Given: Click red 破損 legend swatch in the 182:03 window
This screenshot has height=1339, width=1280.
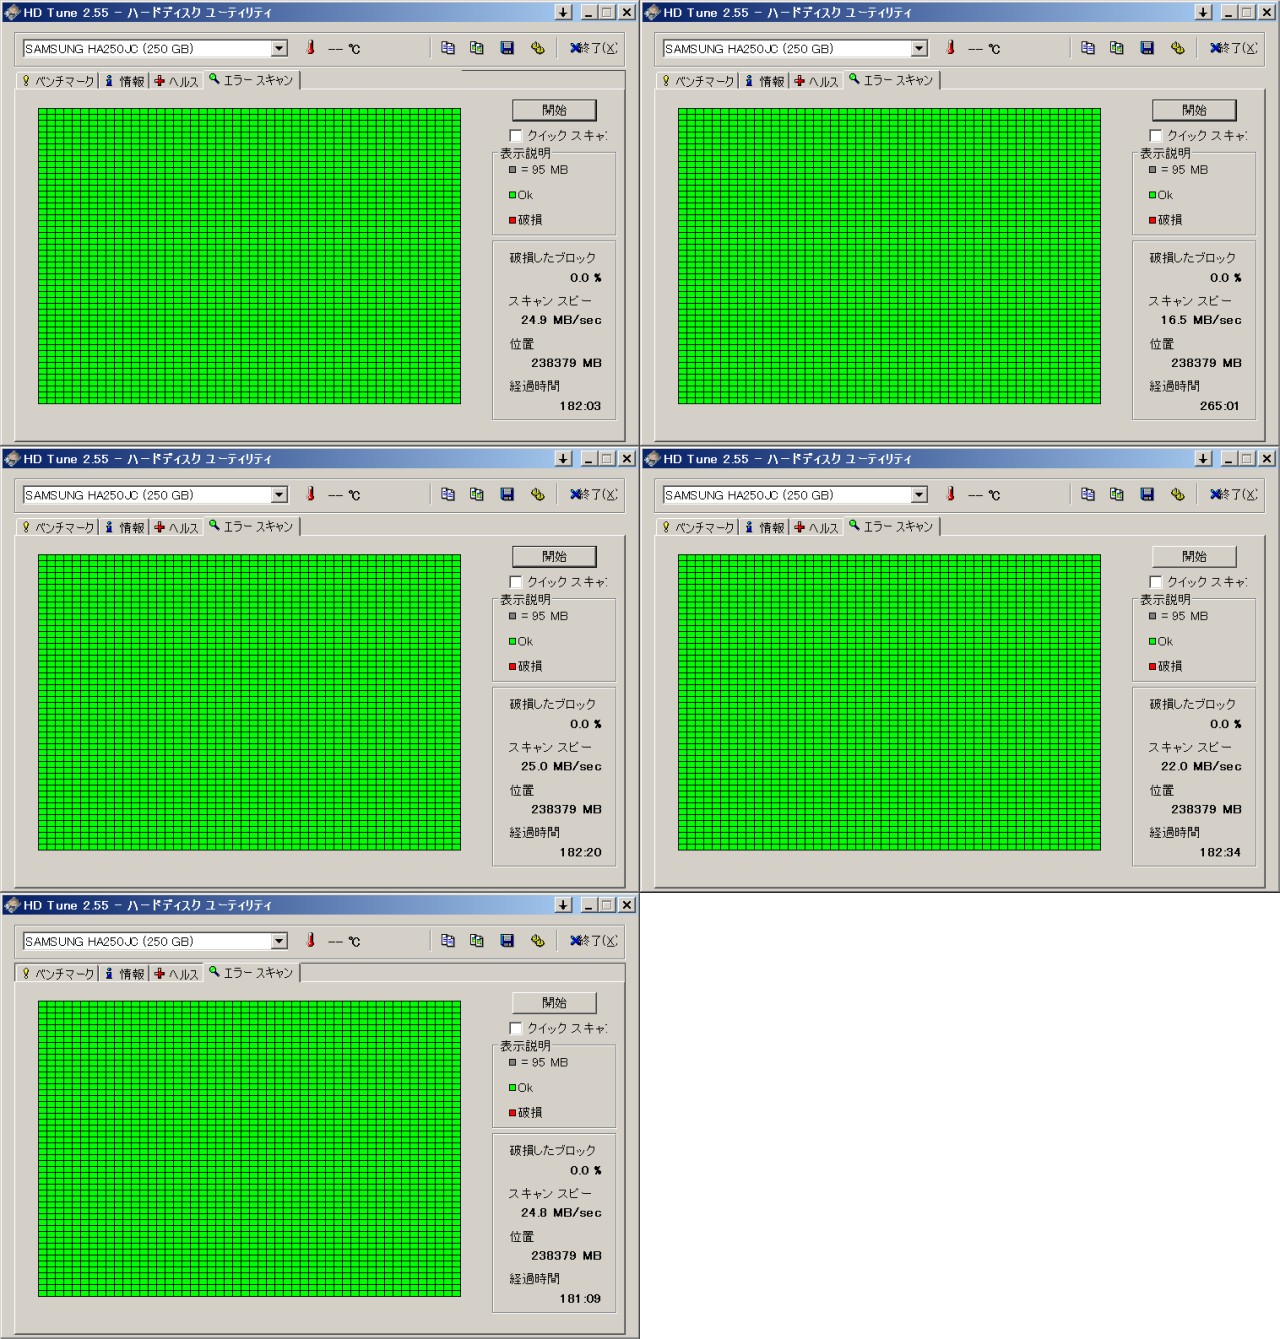Looking at the screenshot, I should pyautogui.click(x=512, y=220).
